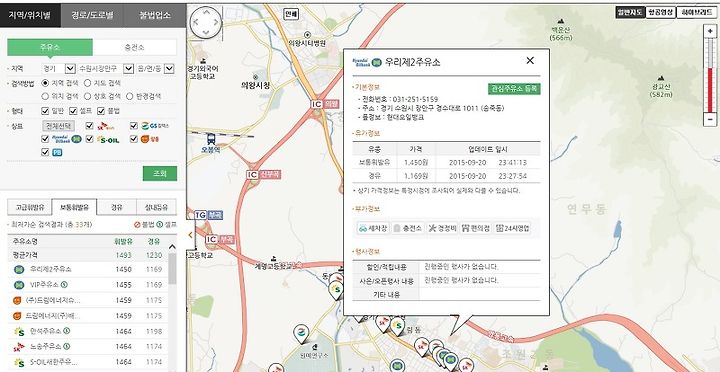Click the zoom out minus button on map
The image size is (720, 372).
(x=710, y=119)
